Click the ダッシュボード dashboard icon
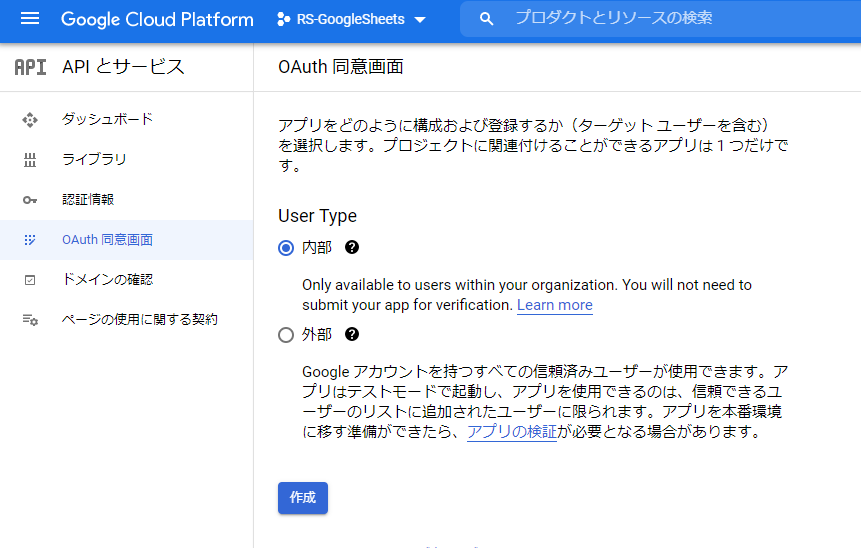Image resolution: width=861 pixels, height=548 pixels. pos(30,119)
